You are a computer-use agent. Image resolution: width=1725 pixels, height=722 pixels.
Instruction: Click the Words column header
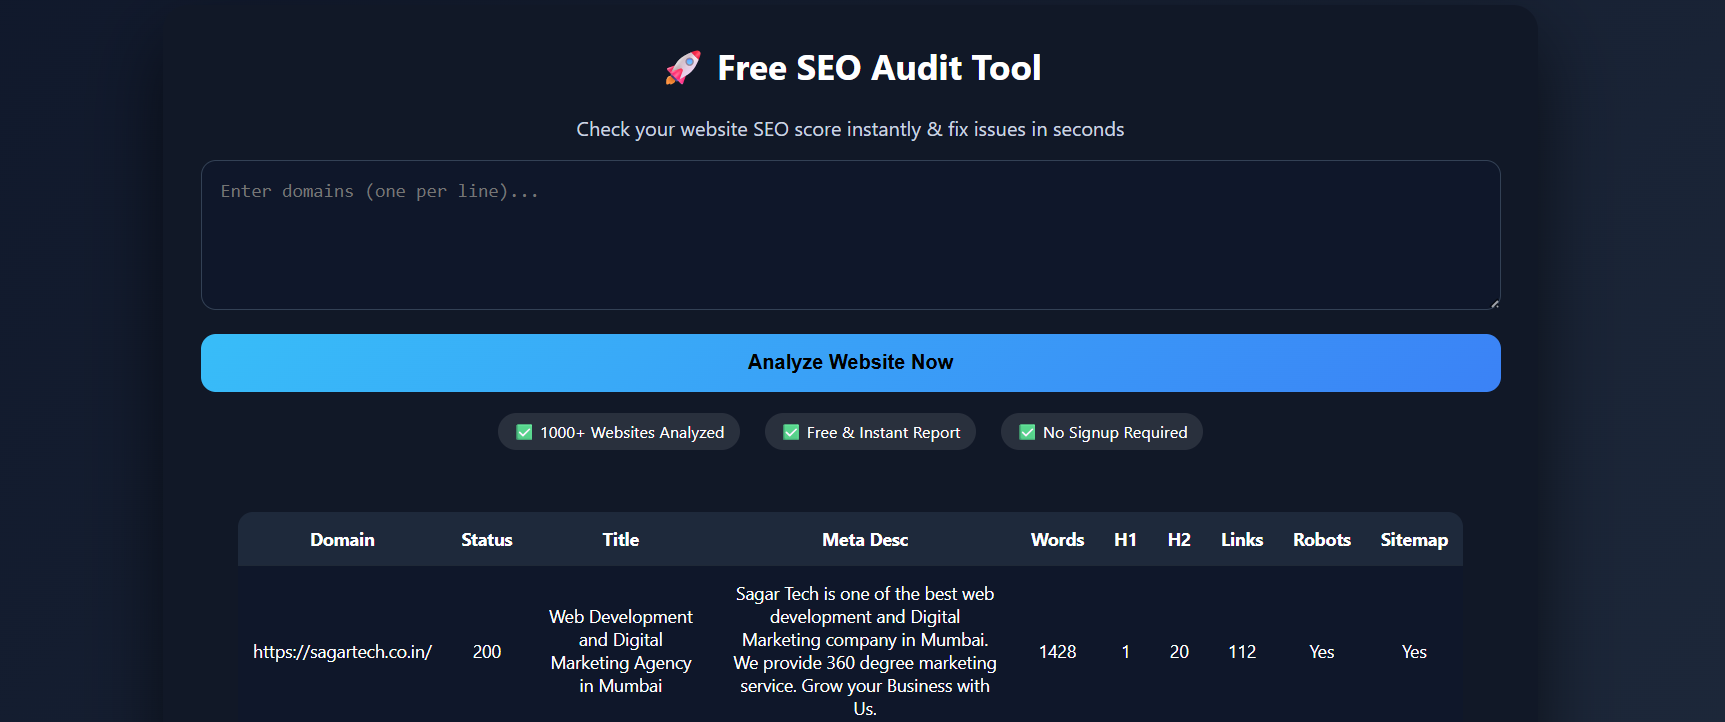pos(1057,540)
